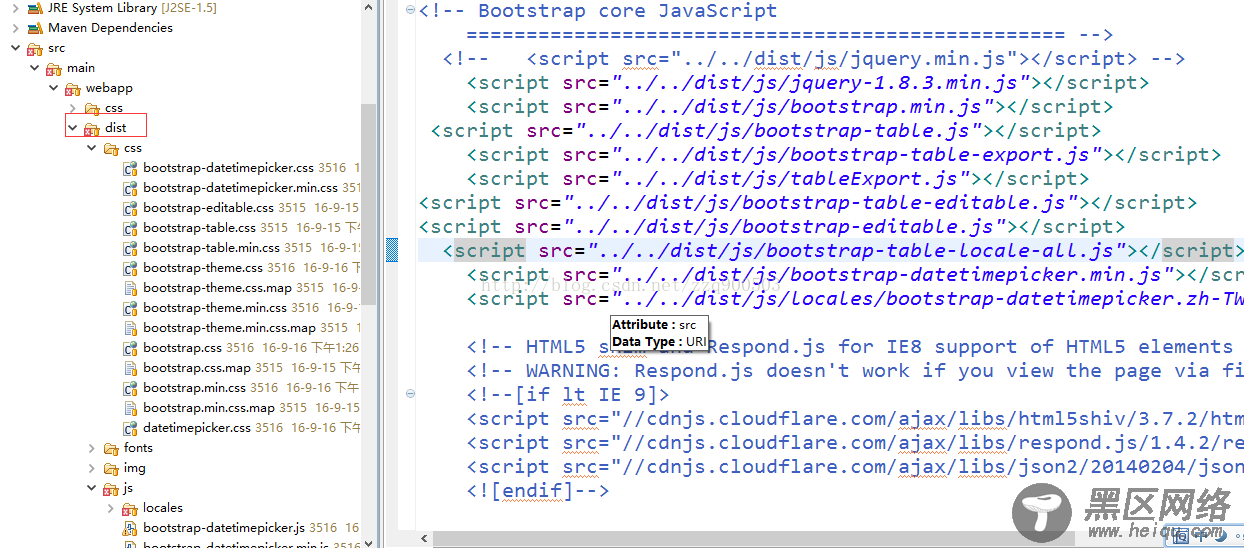Click the src folder icon with error marker
Viewport: 1244px width, 548px height.
click(35, 48)
